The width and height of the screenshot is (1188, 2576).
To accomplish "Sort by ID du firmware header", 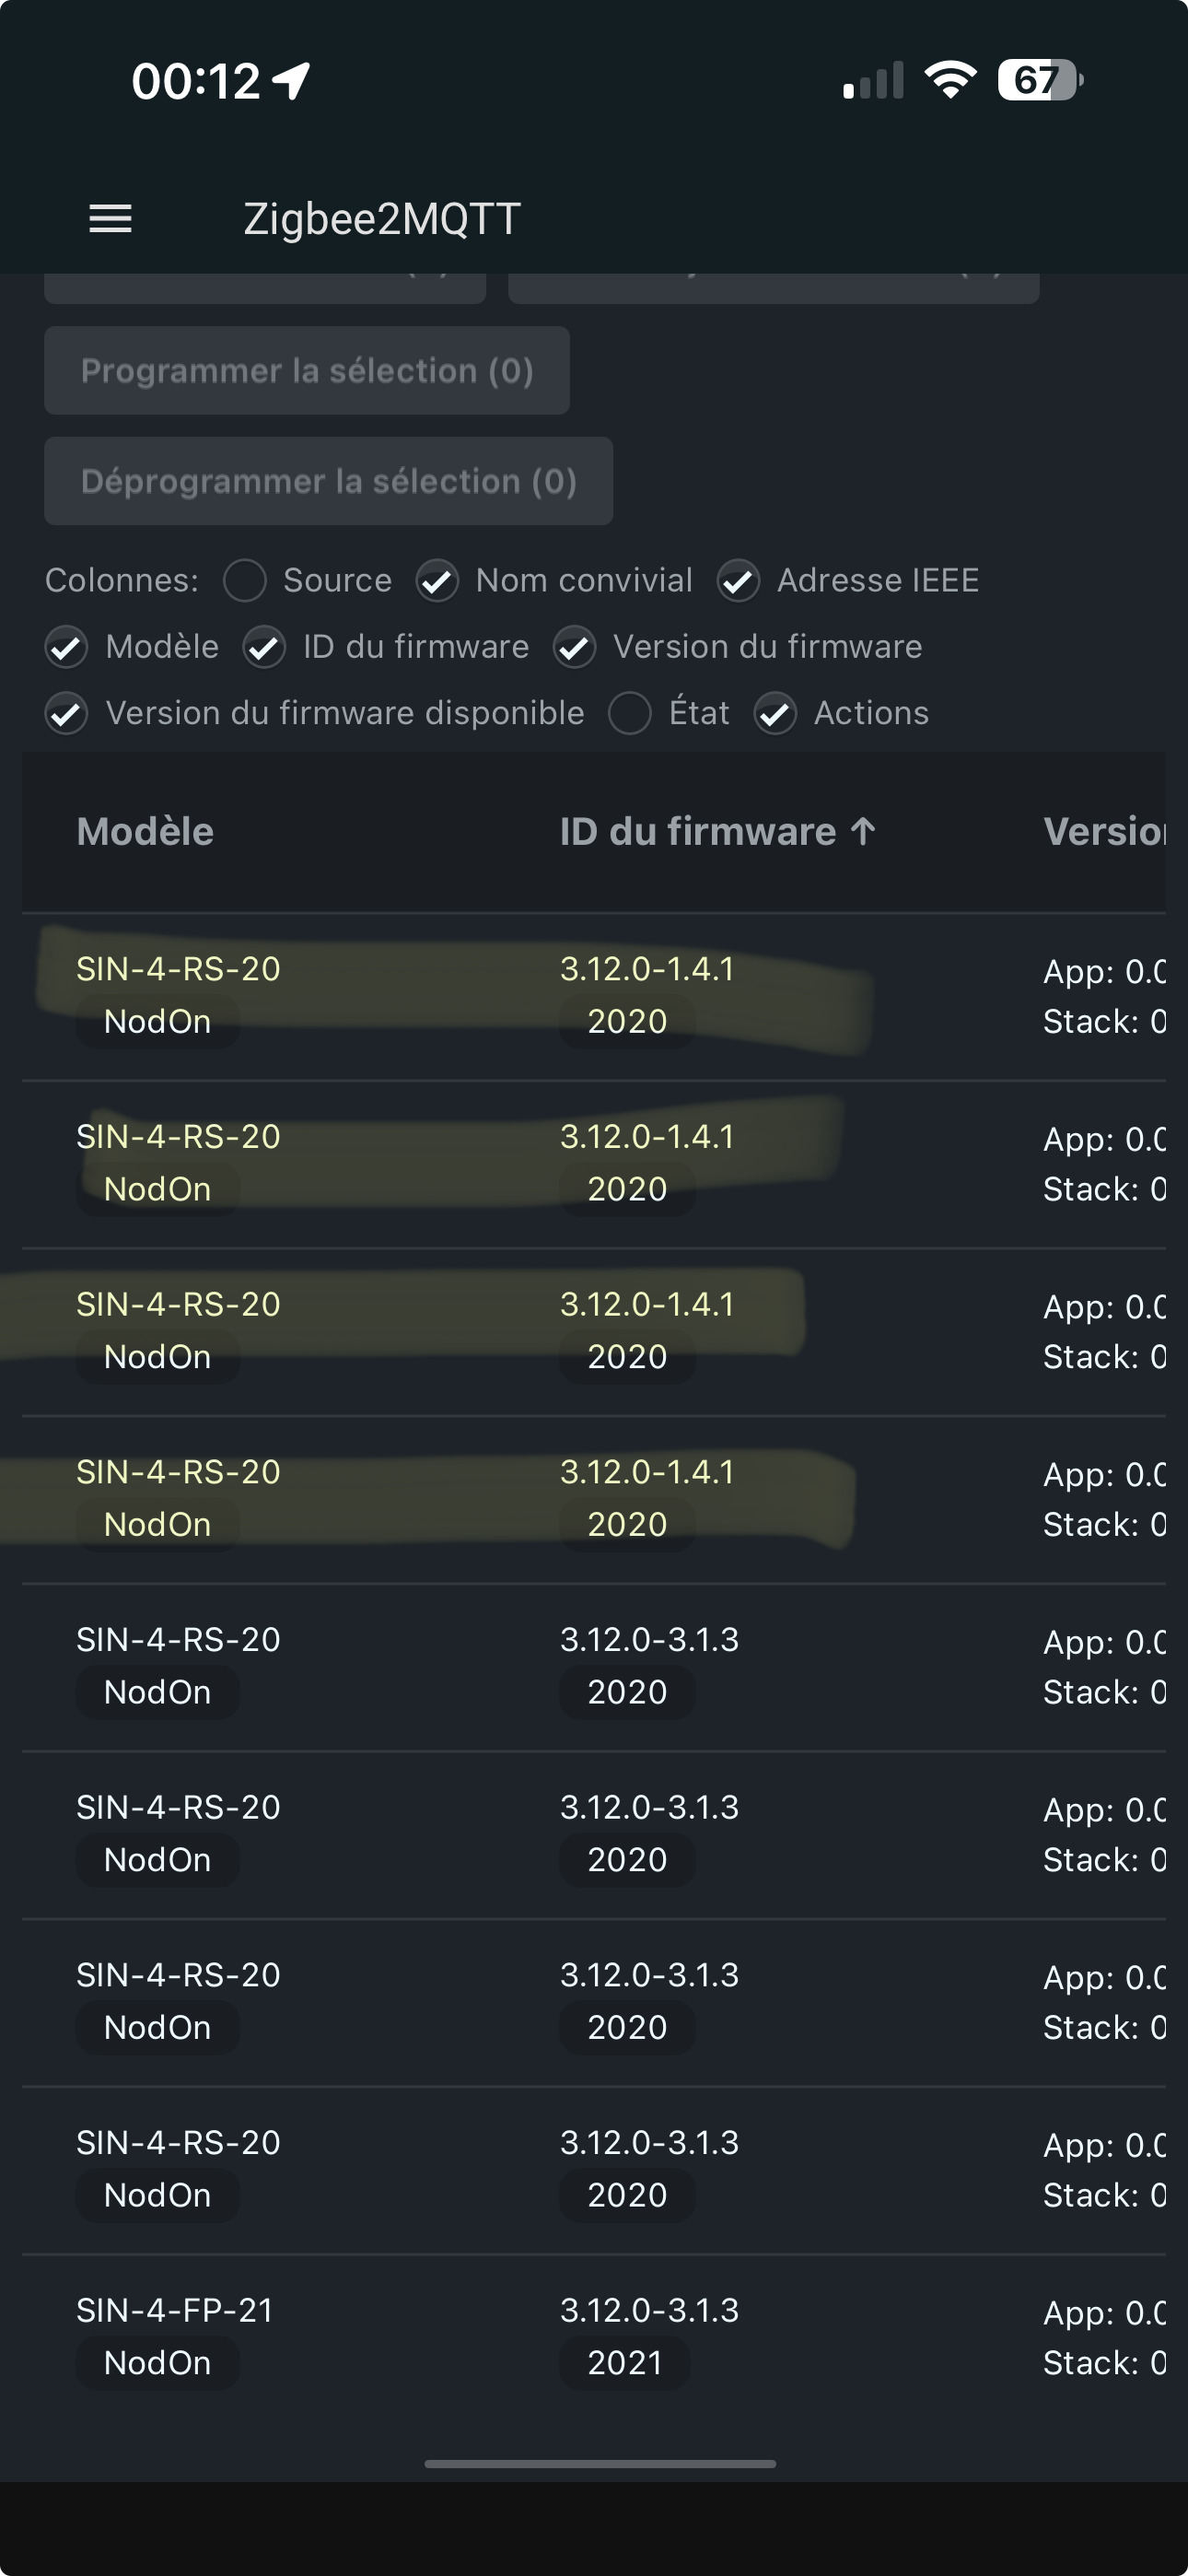I will click(x=697, y=831).
